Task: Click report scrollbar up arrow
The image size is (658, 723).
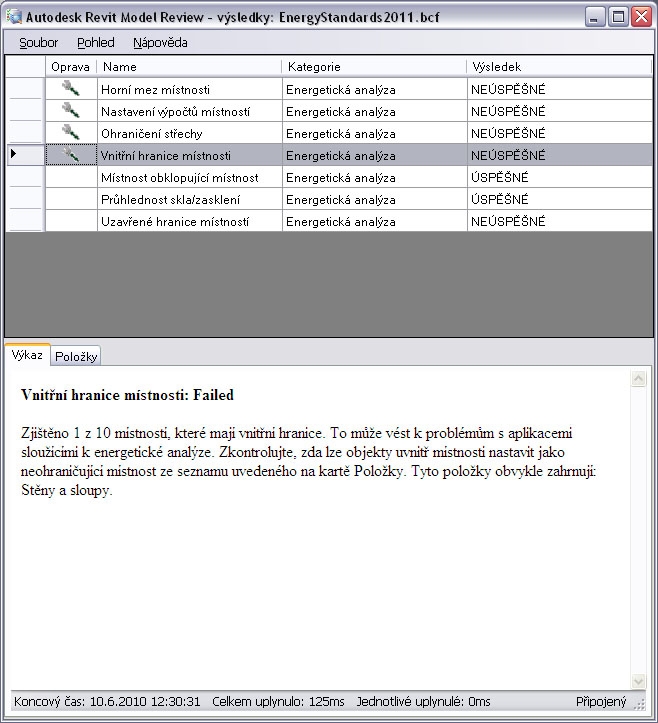Action: [639, 379]
